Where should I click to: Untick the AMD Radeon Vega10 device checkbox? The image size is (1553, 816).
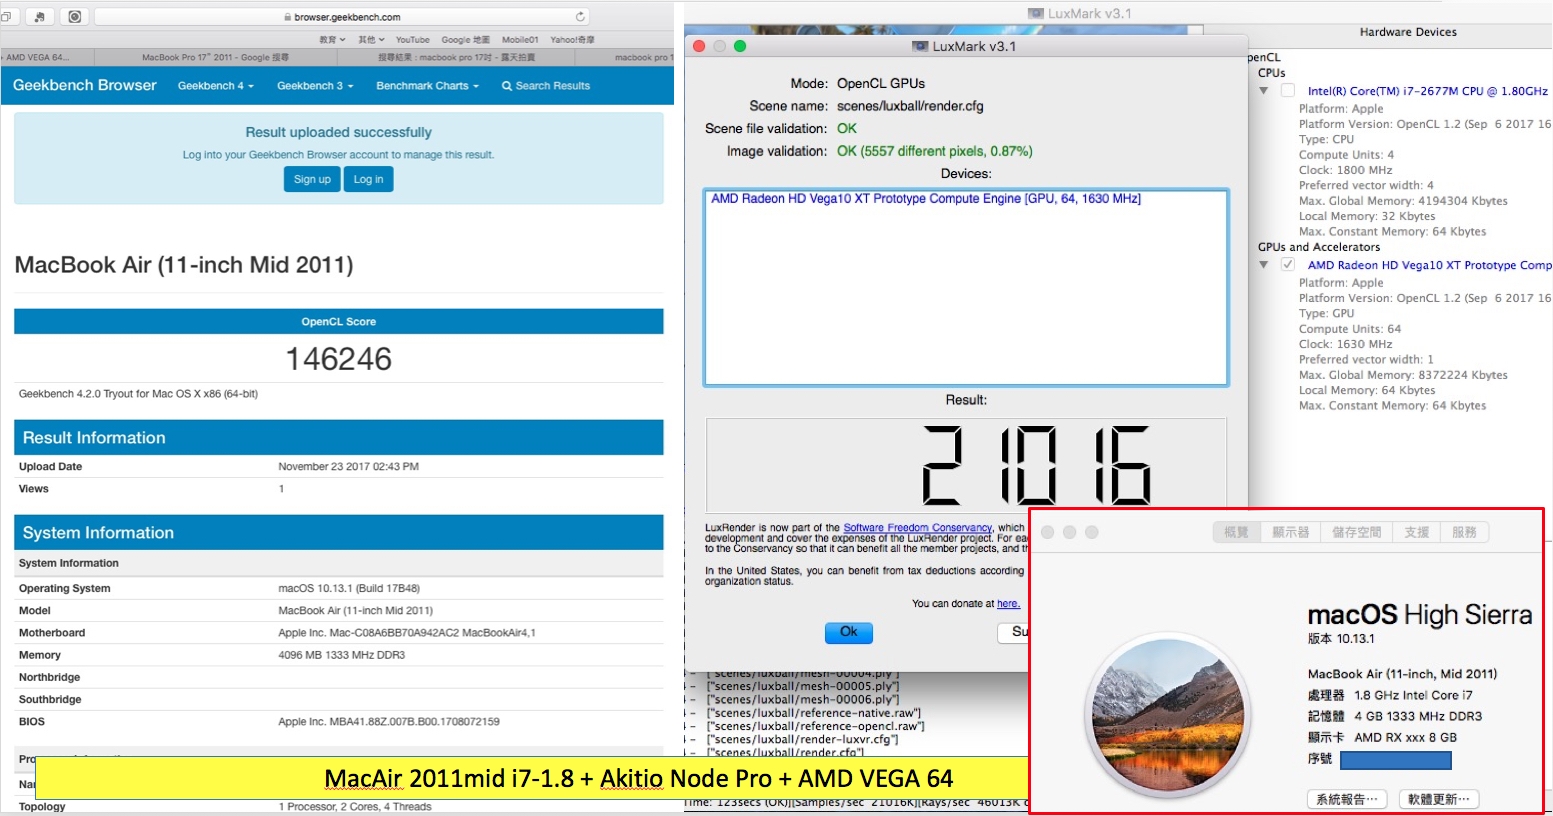(1288, 264)
